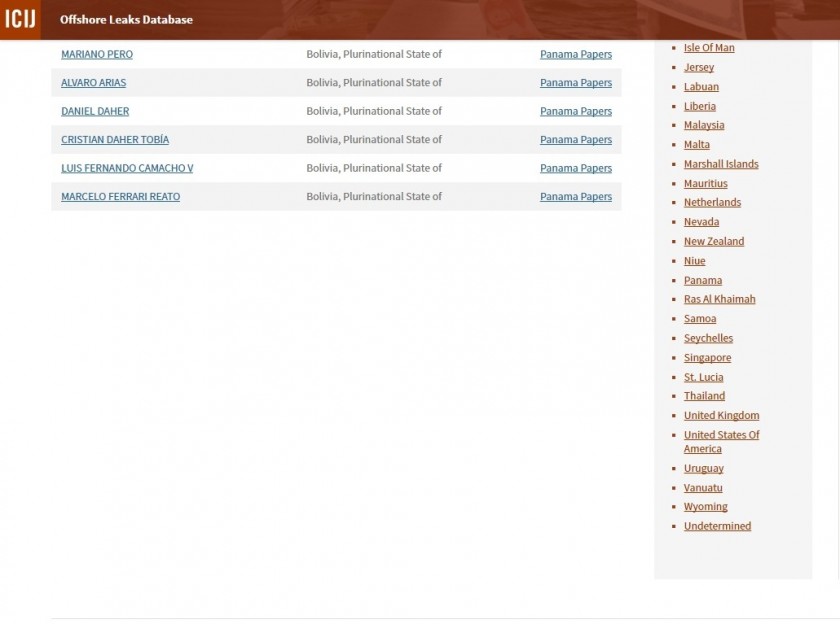Browse the United States Of America jurisdiction
This screenshot has height=624, width=840.
721,442
